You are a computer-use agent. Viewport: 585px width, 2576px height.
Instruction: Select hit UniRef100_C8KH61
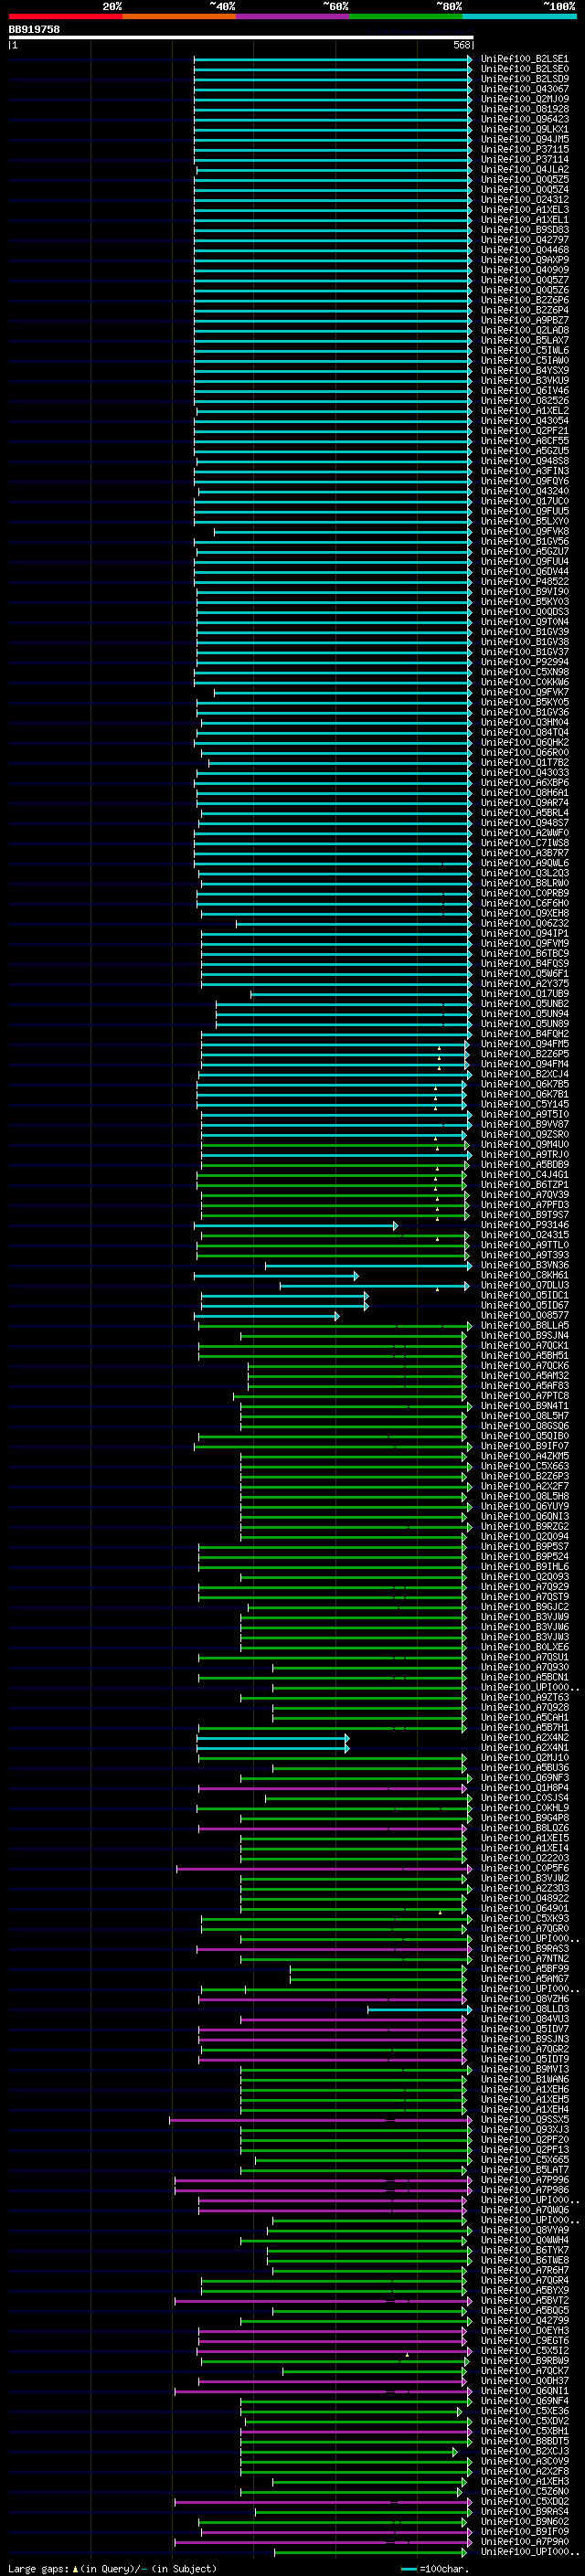coord(524,1275)
